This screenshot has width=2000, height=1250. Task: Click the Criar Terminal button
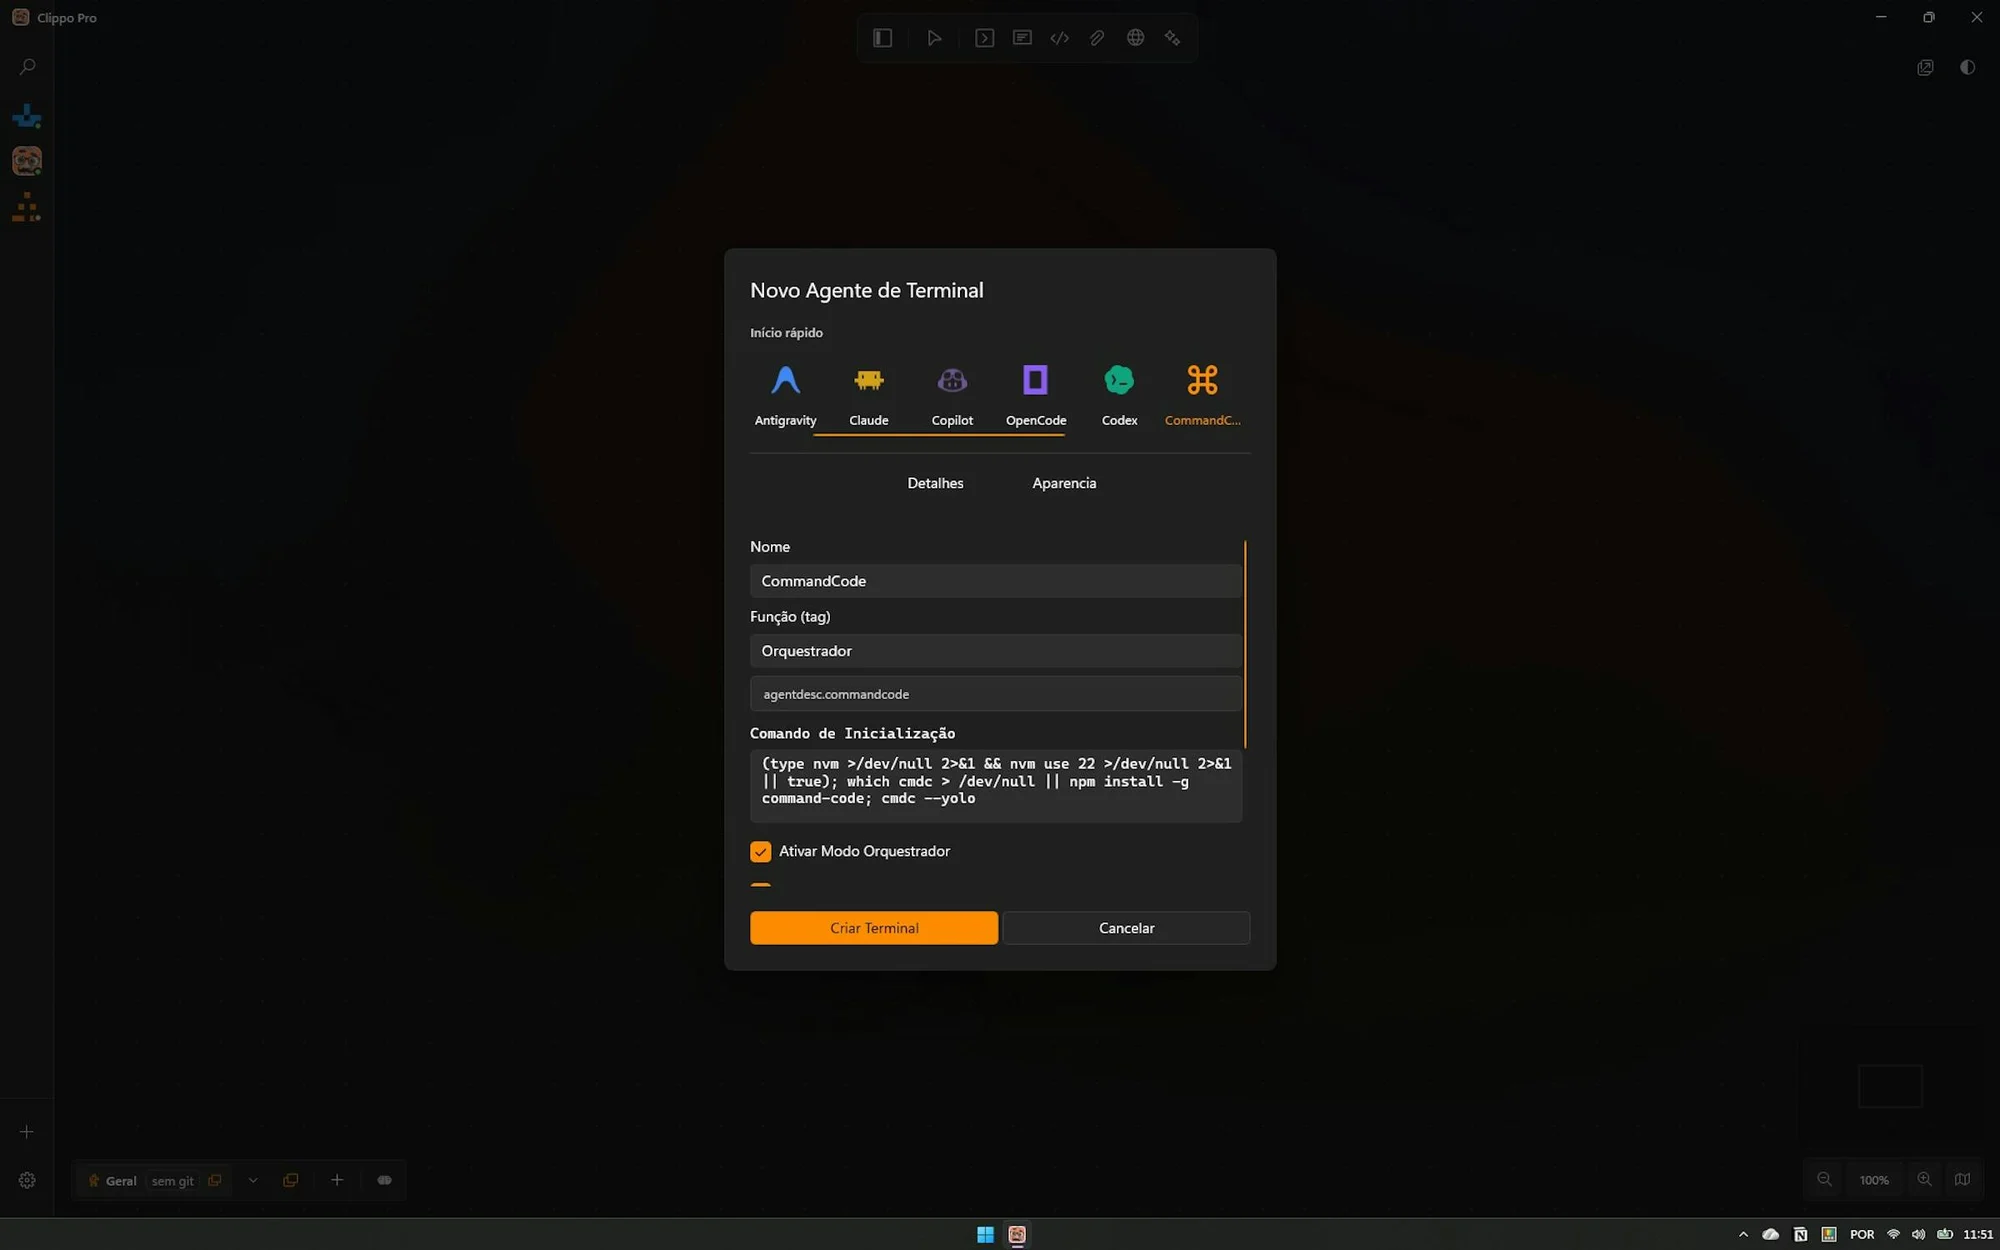[x=873, y=927]
